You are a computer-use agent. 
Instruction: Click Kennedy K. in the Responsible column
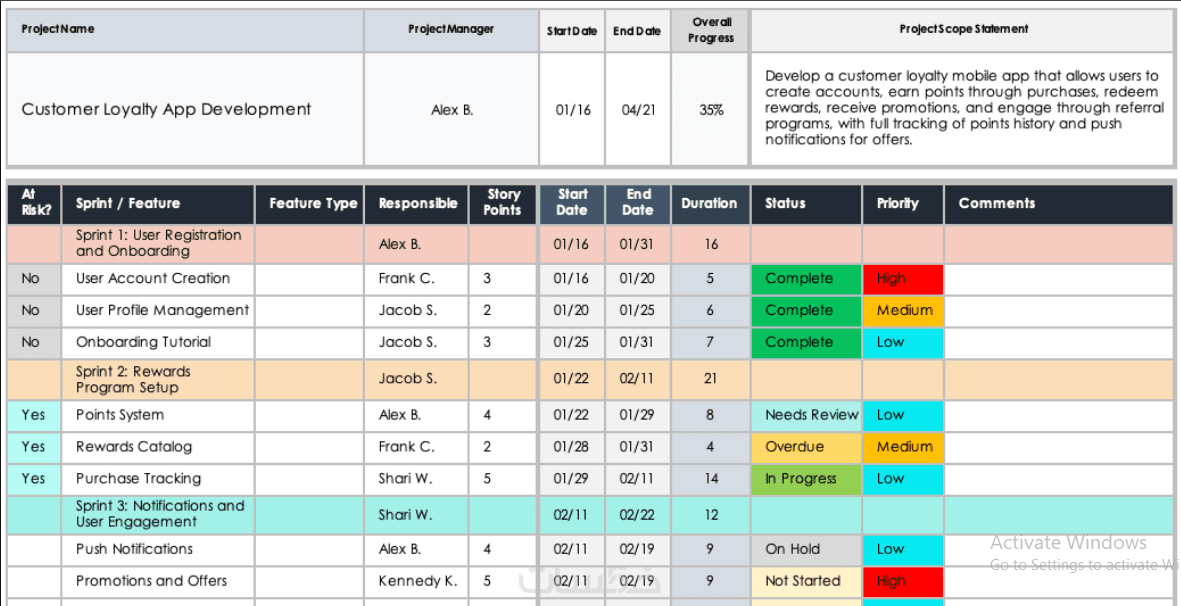pyautogui.click(x=416, y=581)
